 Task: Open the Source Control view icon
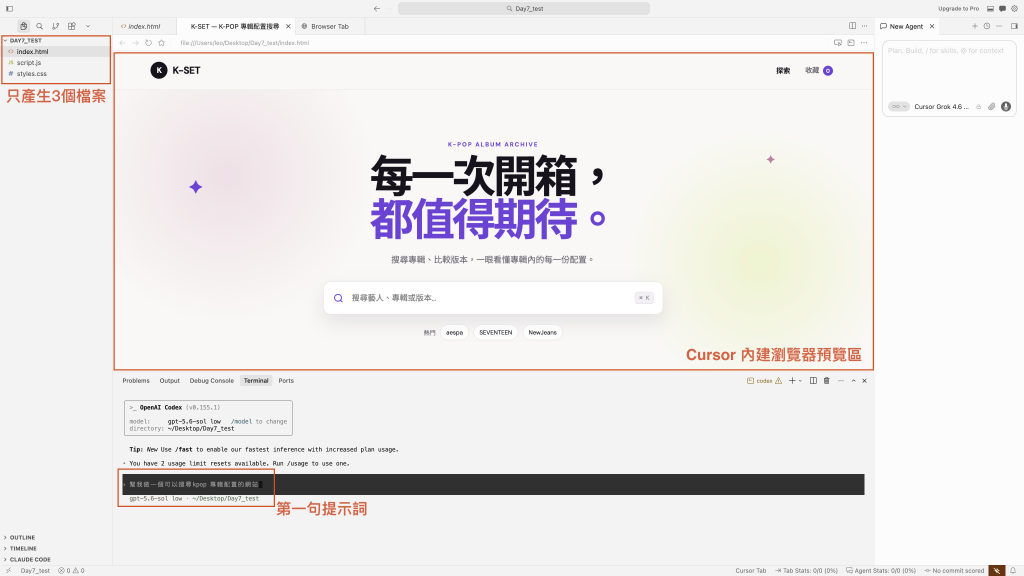56,26
